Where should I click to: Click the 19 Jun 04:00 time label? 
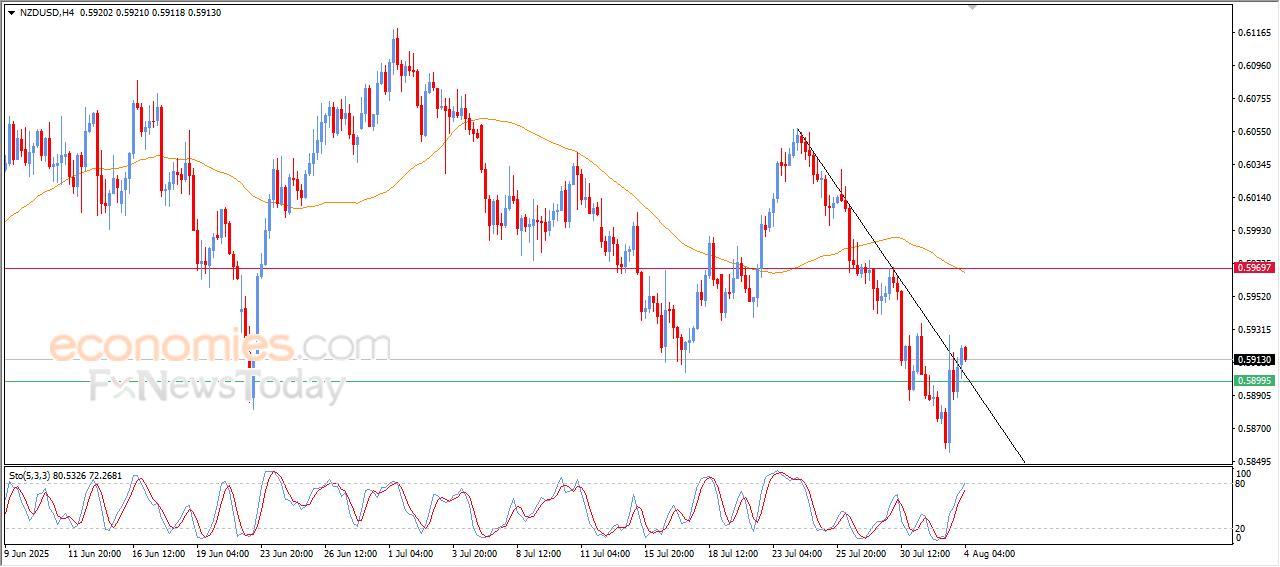pyautogui.click(x=221, y=552)
